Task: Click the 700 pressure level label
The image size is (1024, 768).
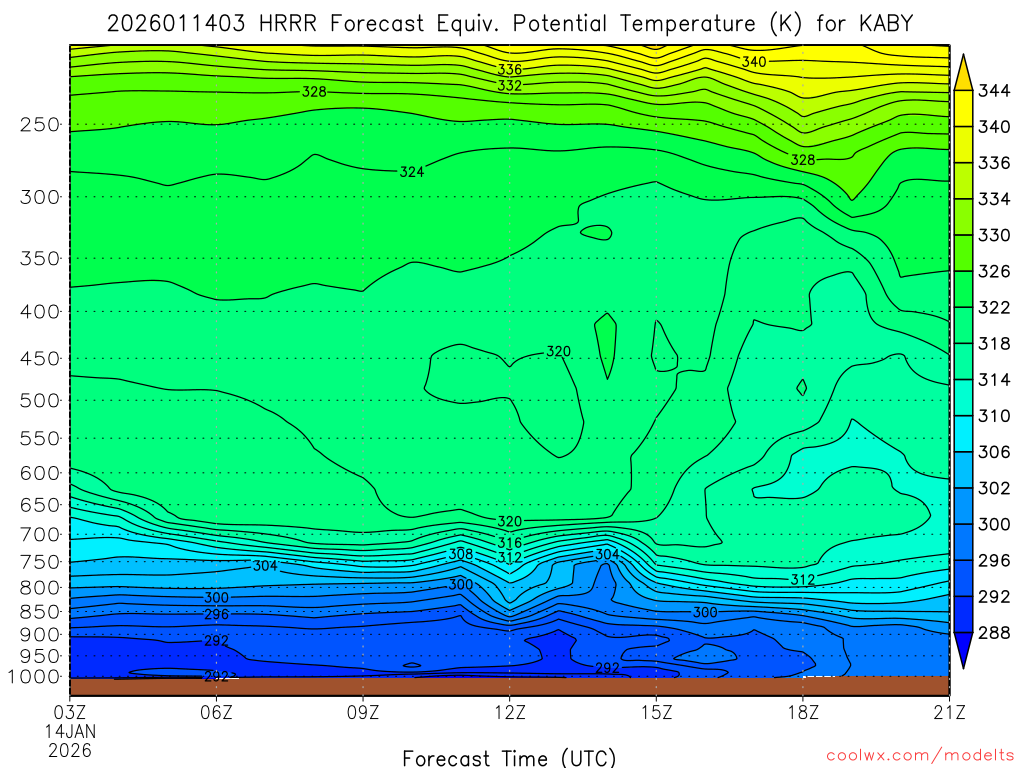Action: click(40, 535)
